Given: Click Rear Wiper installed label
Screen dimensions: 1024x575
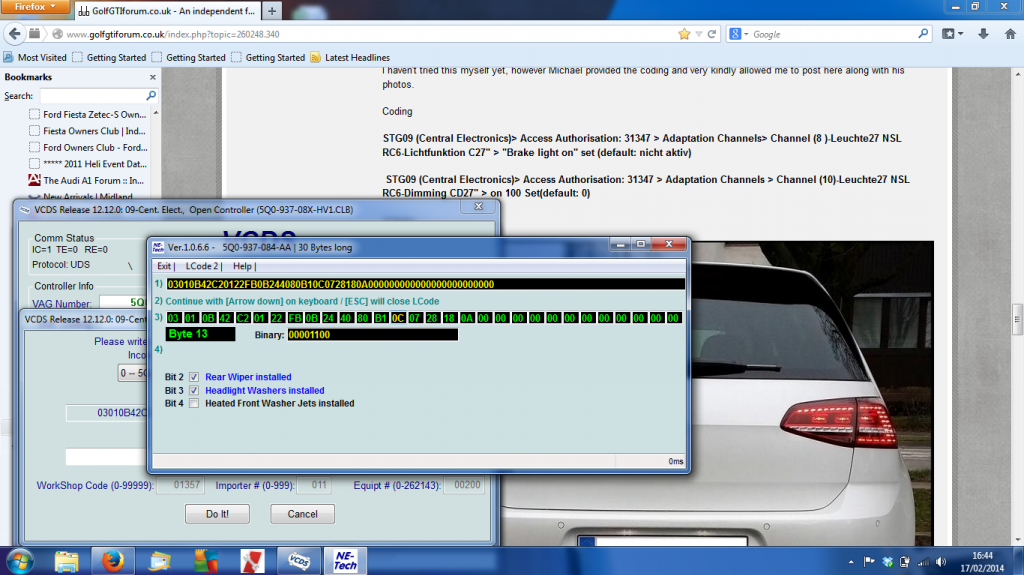Looking at the screenshot, I should (248, 377).
